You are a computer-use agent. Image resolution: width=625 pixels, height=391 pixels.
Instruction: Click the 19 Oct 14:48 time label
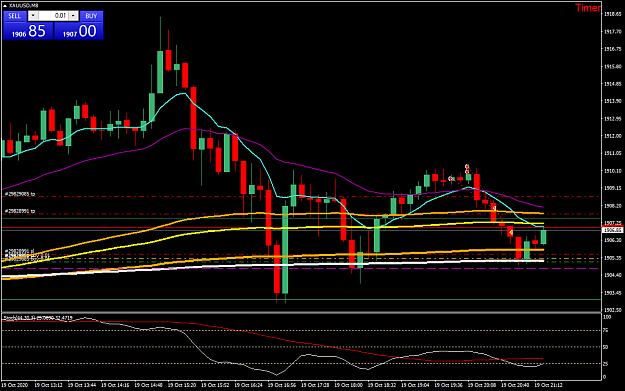coord(148,385)
